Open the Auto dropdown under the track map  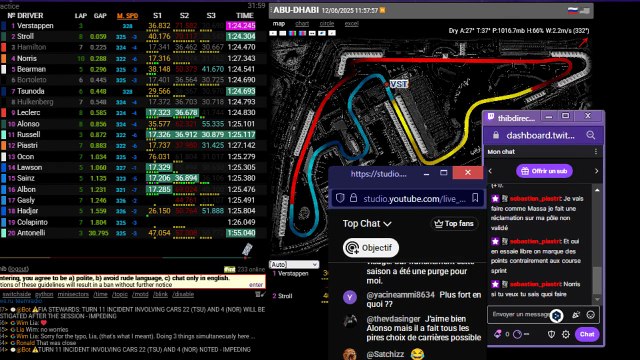294,264
